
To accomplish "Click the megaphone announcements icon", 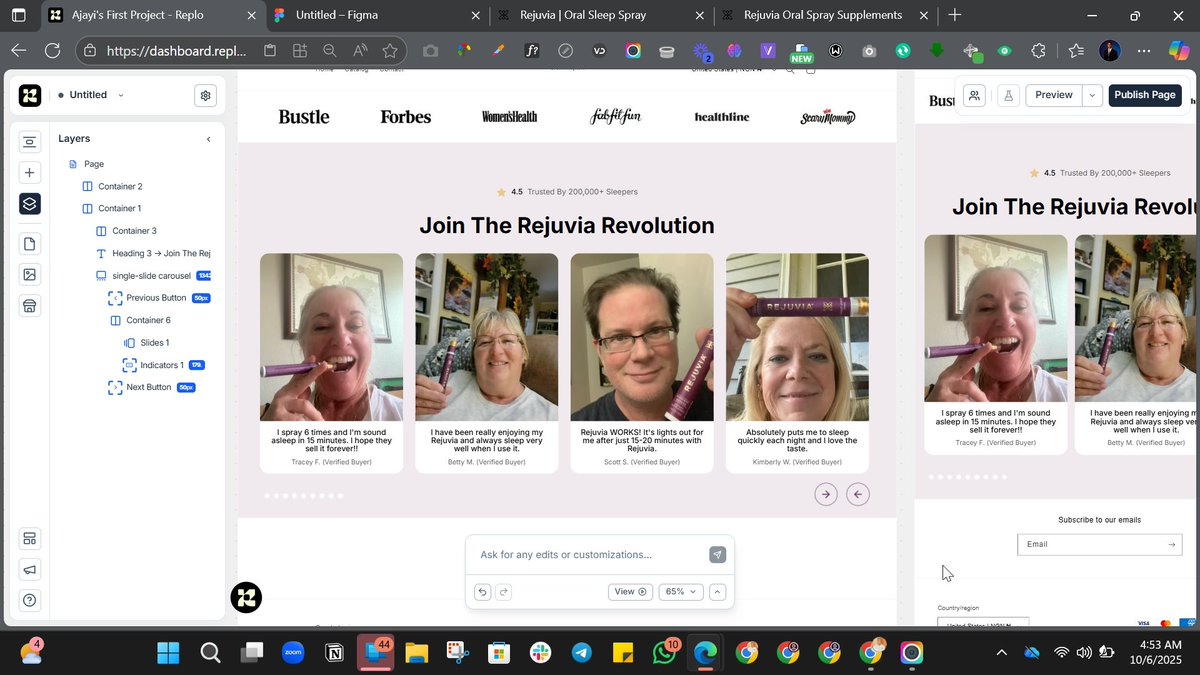I will 30,570.
